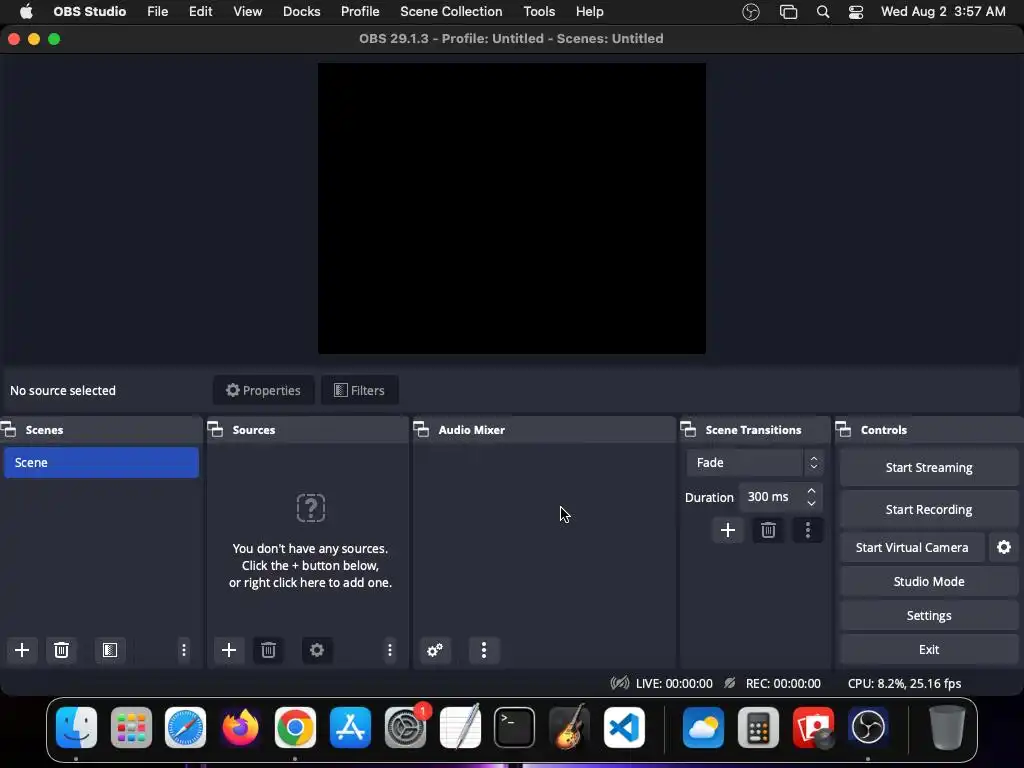Open GarageBand from the Dock
Viewport: 1024px width, 768px height.
pyautogui.click(x=570, y=727)
